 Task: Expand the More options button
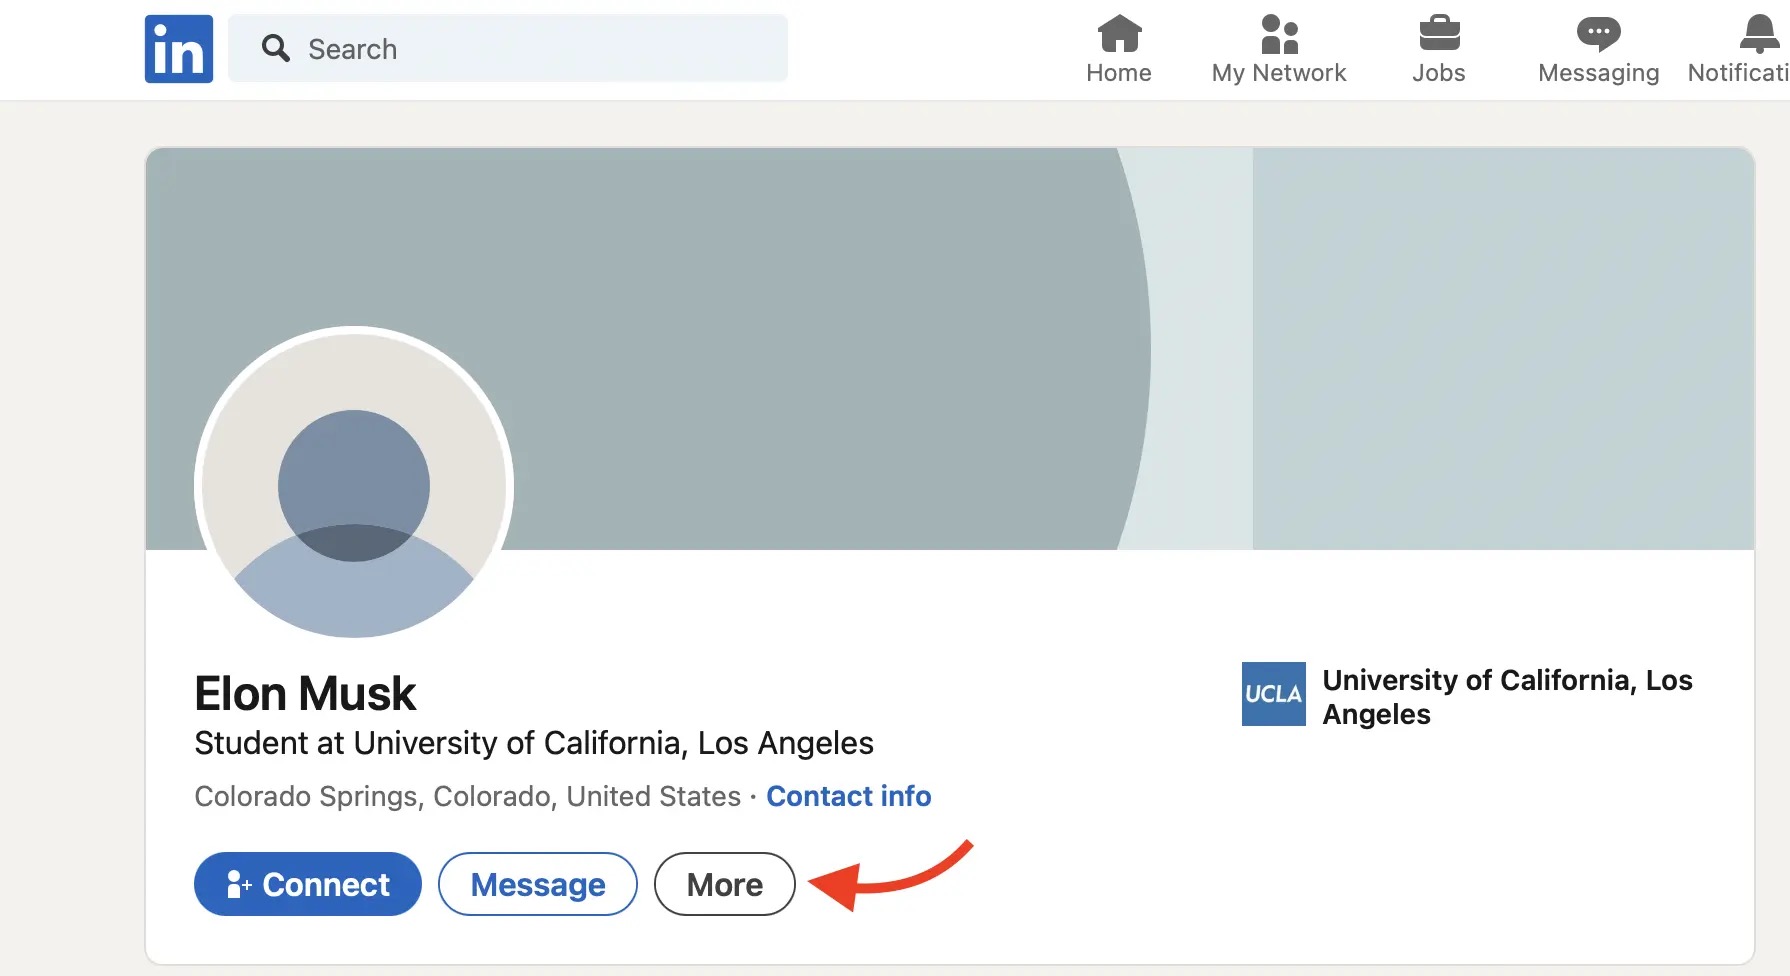pyautogui.click(x=724, y=884)
